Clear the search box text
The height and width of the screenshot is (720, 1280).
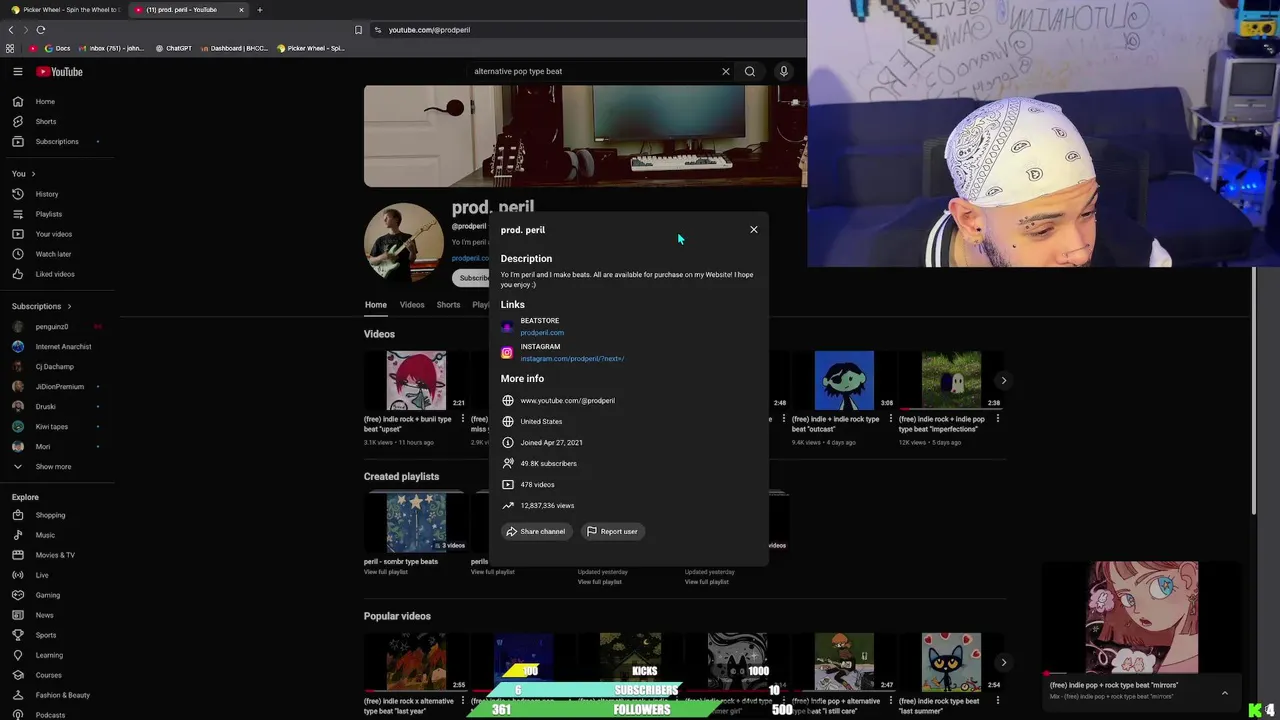[x=726, y=71]
